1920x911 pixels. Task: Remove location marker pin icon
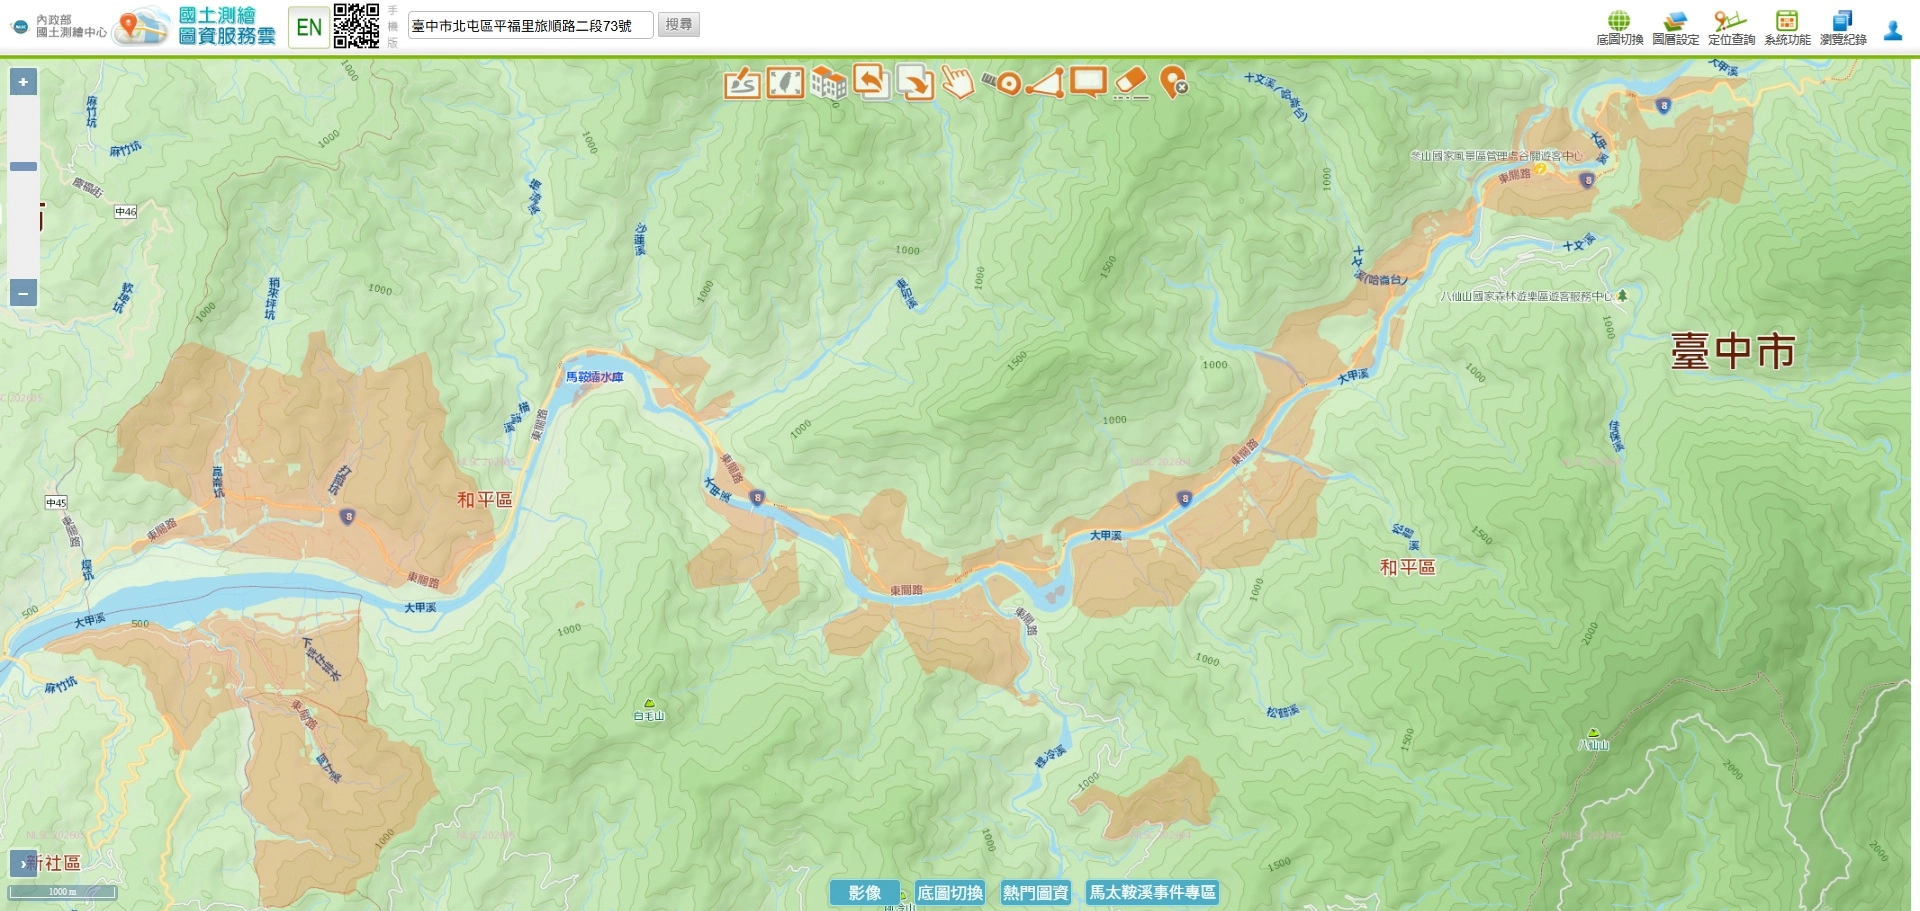(x=1173, y=83)
